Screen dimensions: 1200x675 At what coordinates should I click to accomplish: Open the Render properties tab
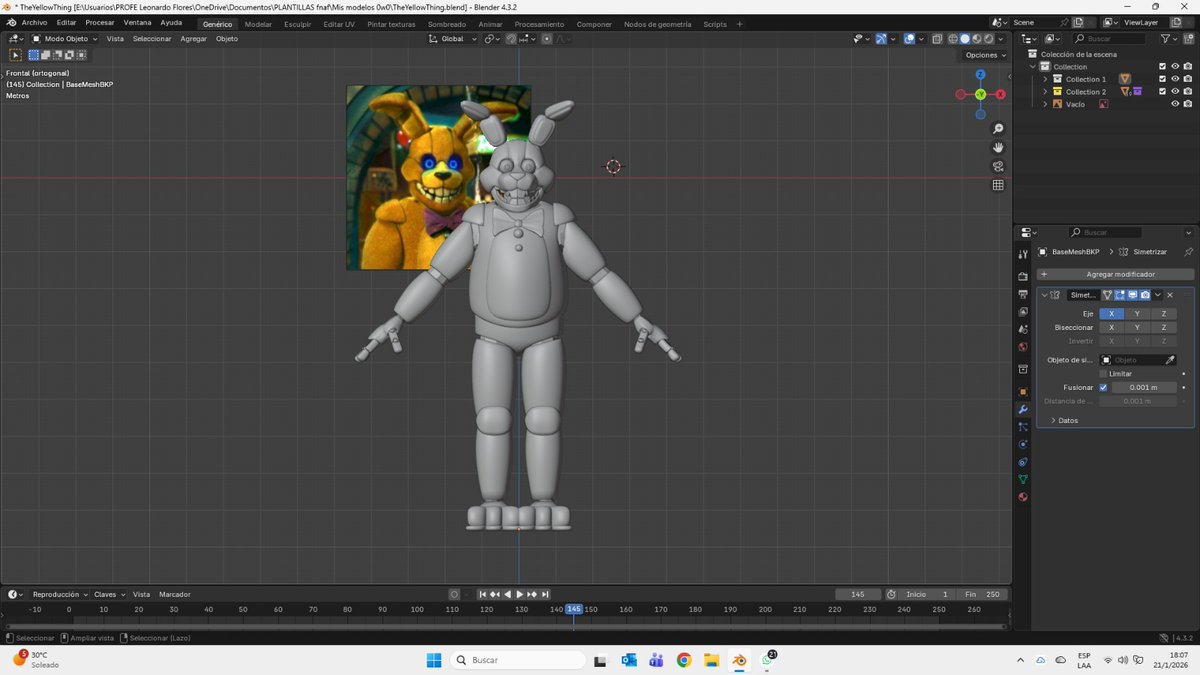point(1023,276)
